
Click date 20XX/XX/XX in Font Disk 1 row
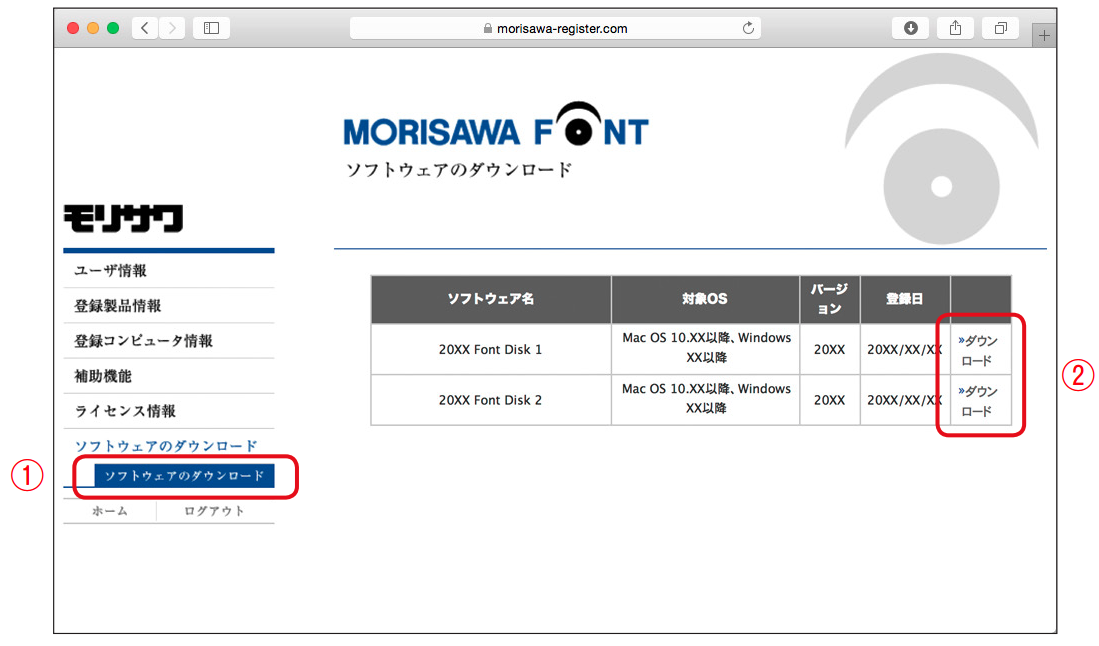[x=904, y=349]
